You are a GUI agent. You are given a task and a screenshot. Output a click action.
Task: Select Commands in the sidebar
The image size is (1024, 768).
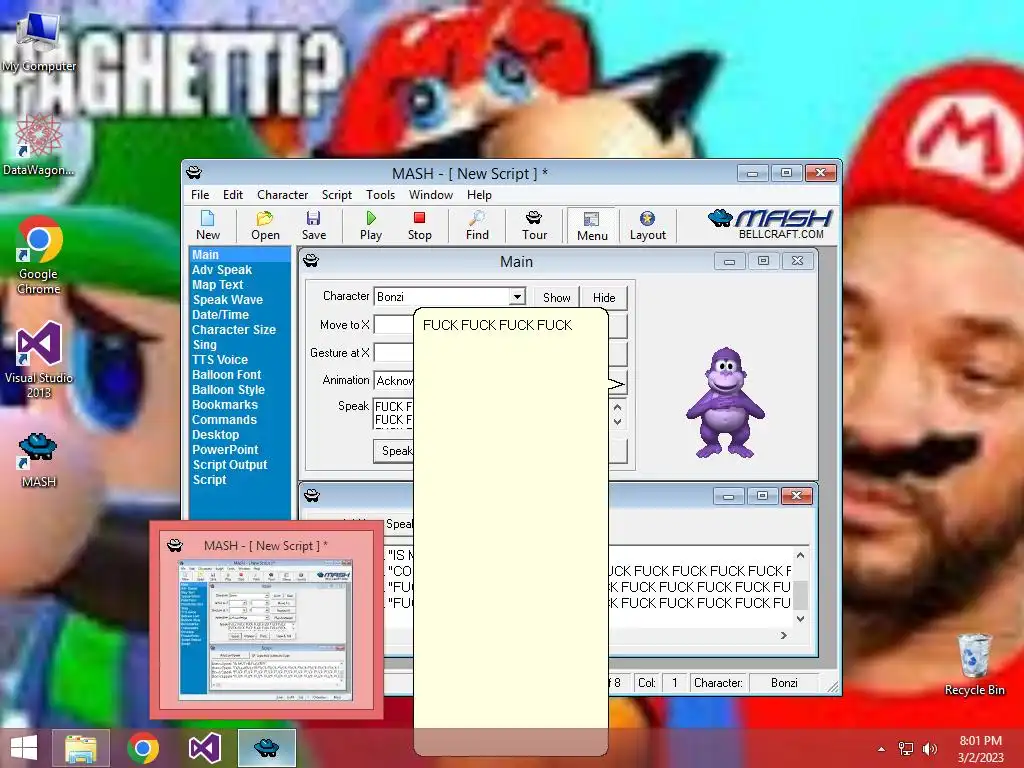click(x=224, y=420)
